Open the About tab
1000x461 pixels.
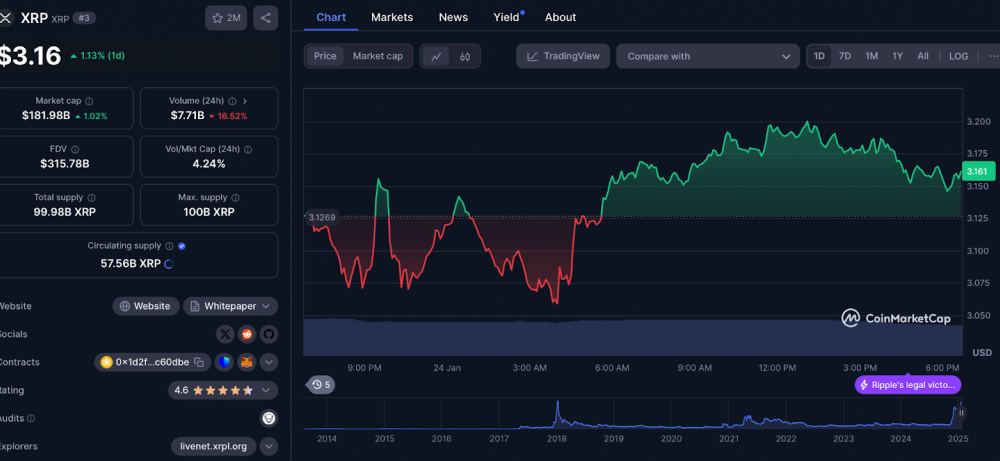coord(561,17)
